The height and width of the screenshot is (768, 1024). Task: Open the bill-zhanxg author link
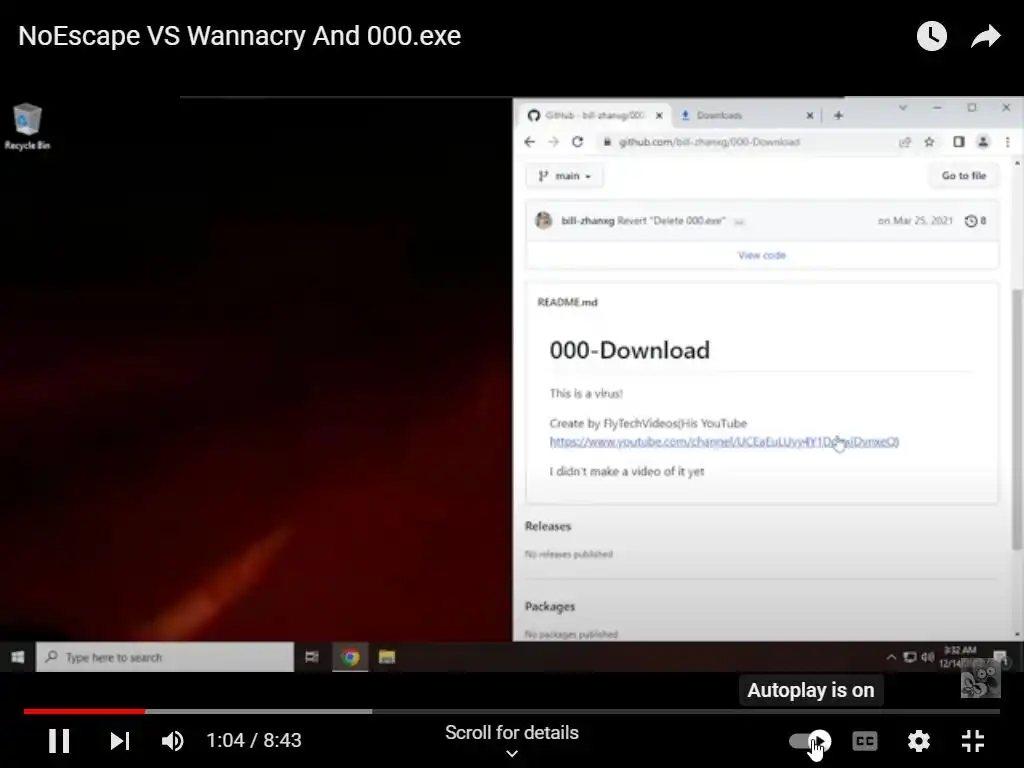pos(588,221)
